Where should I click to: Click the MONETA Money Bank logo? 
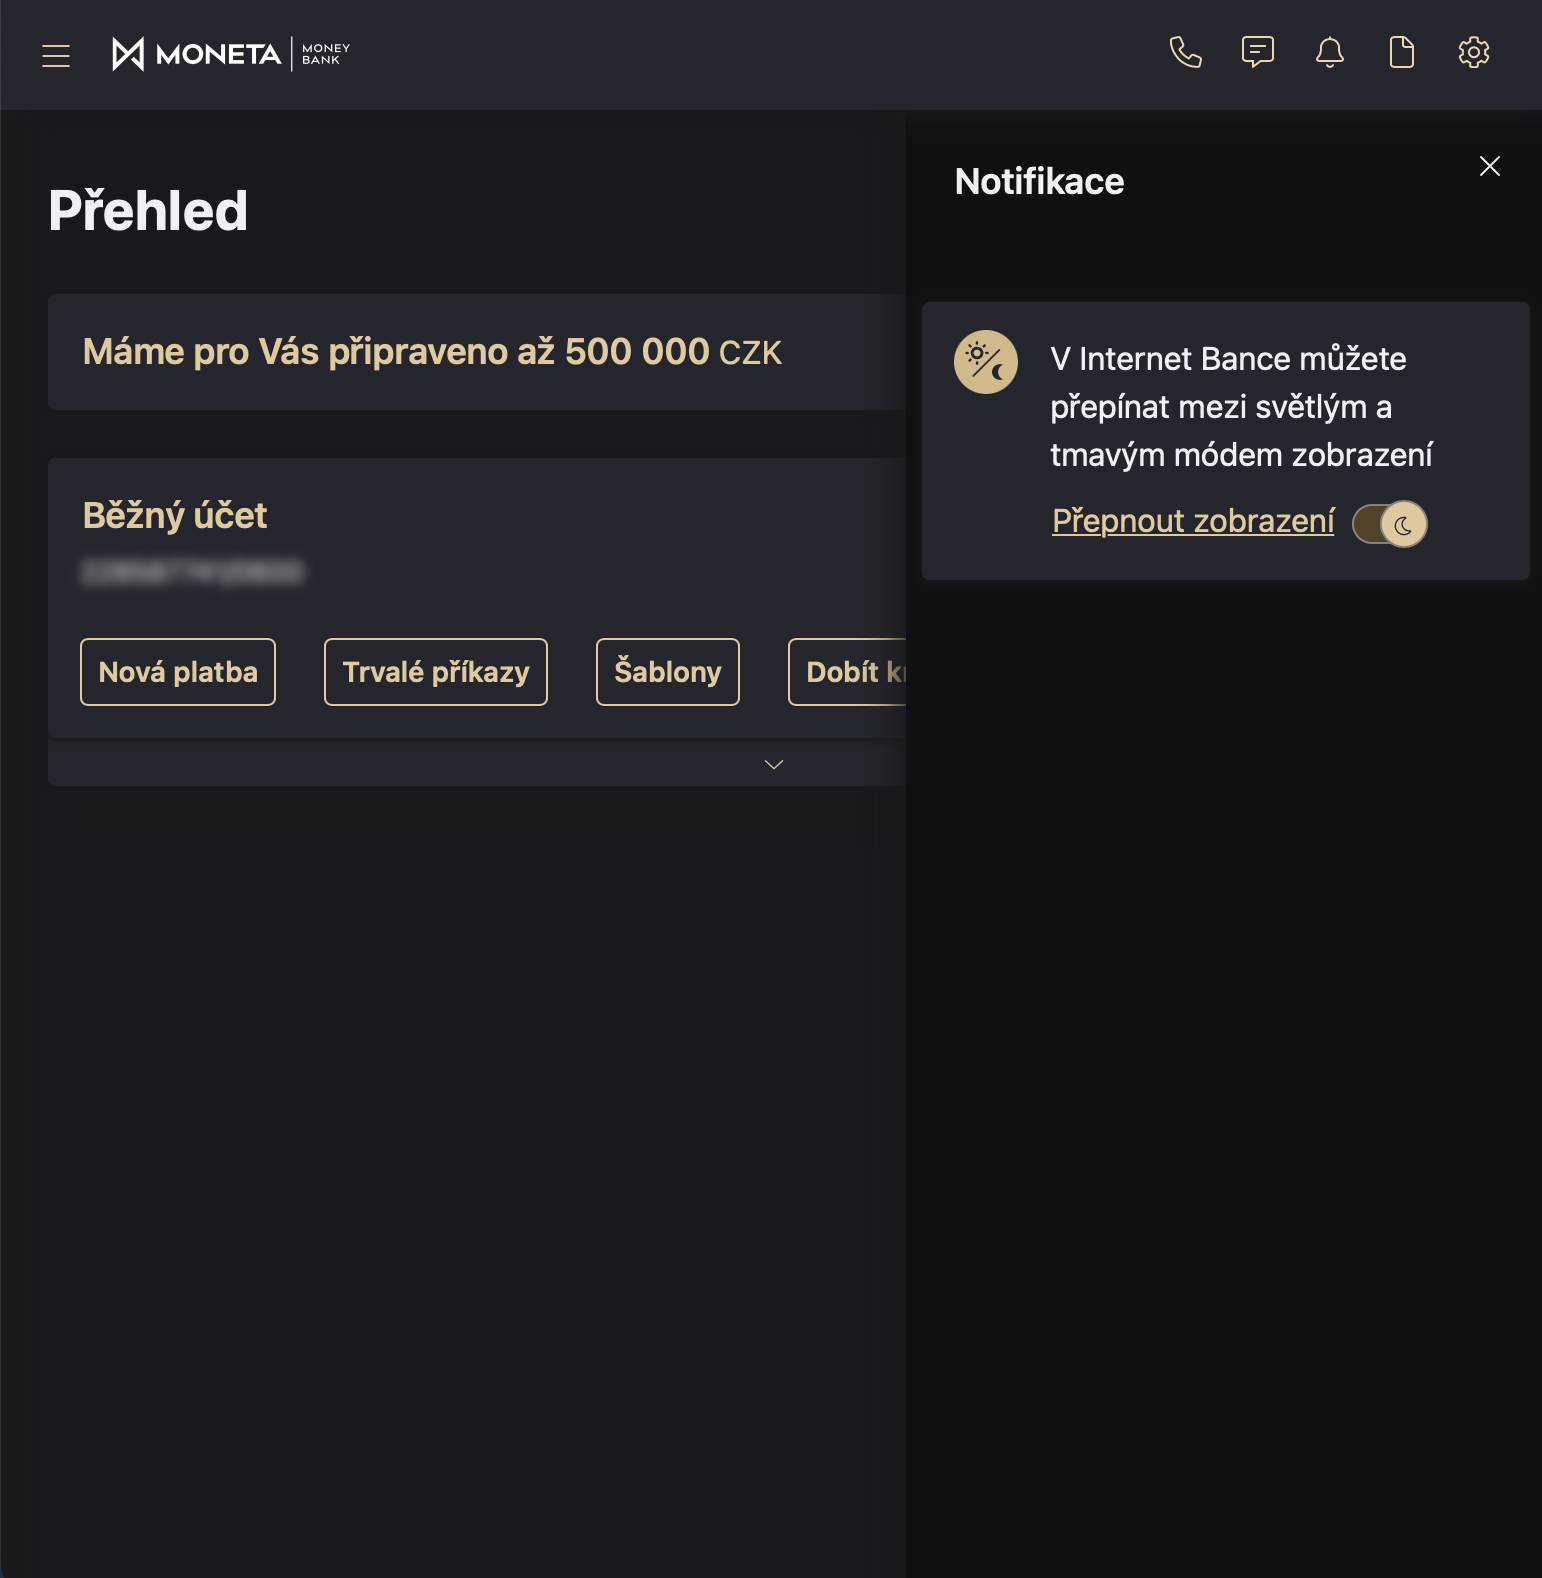point(231,54)
